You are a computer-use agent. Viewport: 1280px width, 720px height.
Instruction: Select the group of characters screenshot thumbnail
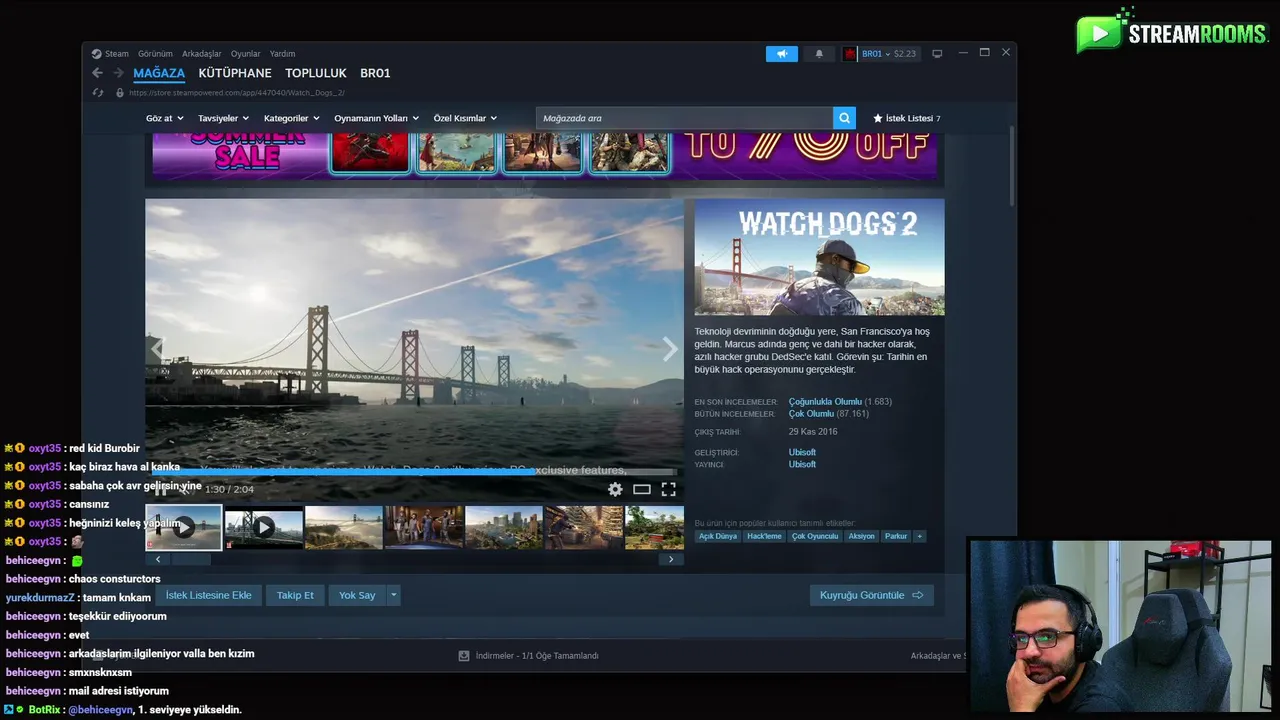pos(424,527)
